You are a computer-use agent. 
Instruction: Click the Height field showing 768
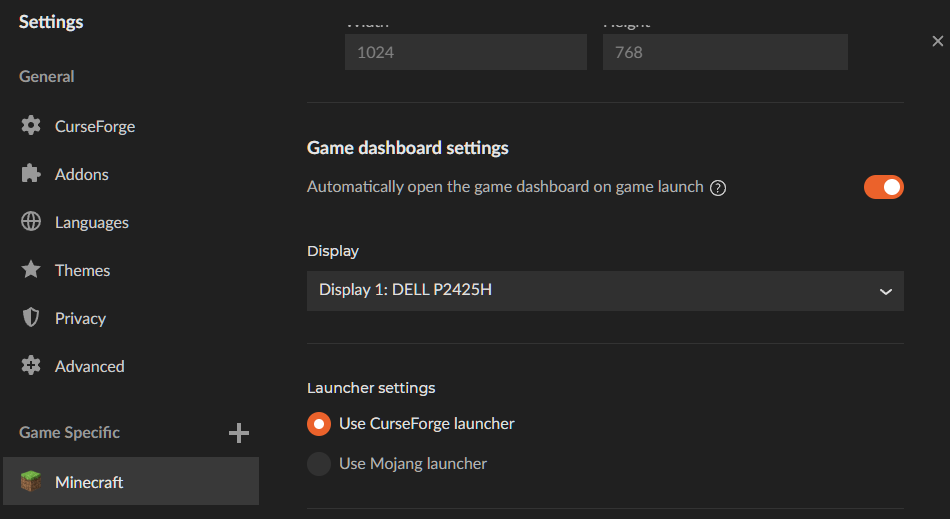(725, 52)
